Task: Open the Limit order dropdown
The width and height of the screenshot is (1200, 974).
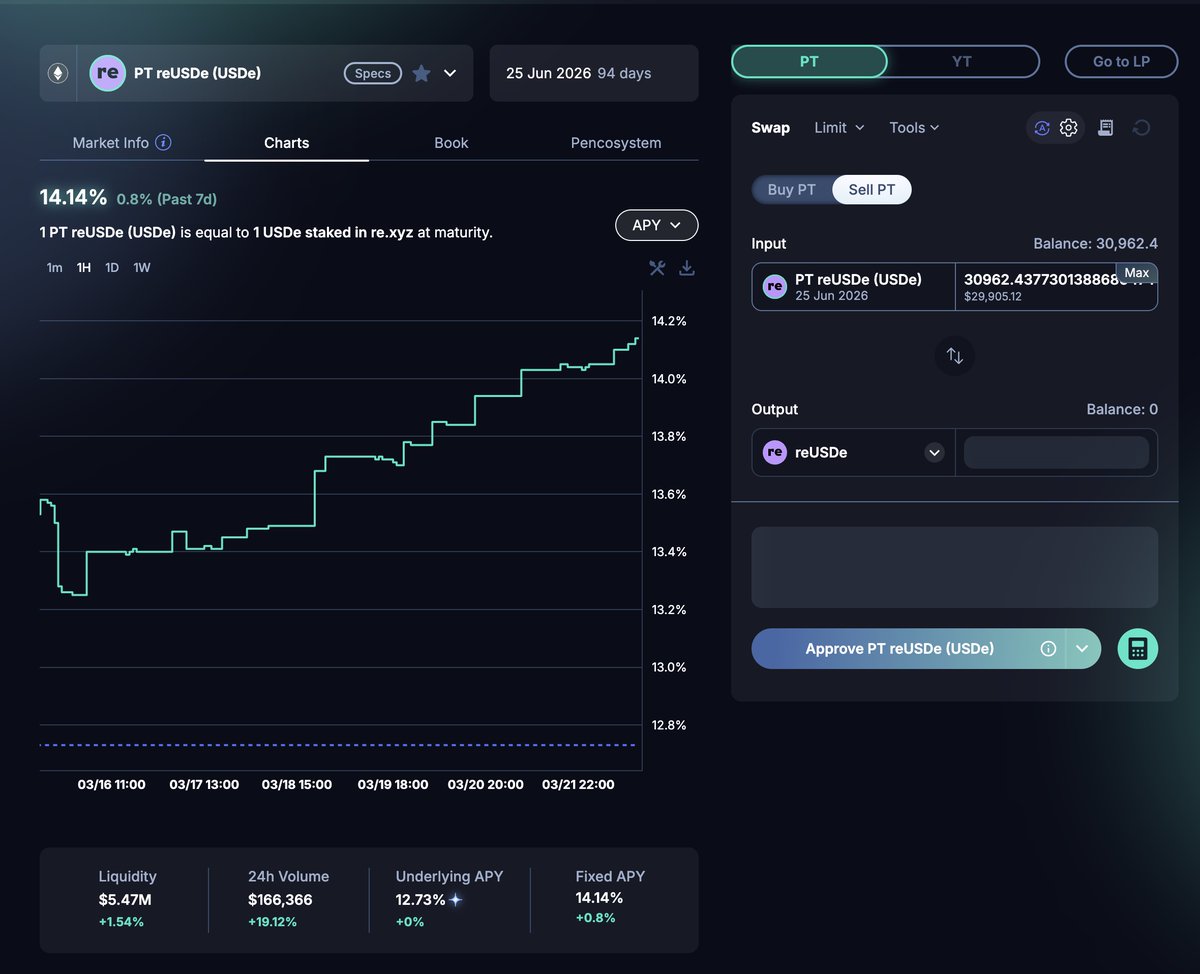Action: [839, 128]
